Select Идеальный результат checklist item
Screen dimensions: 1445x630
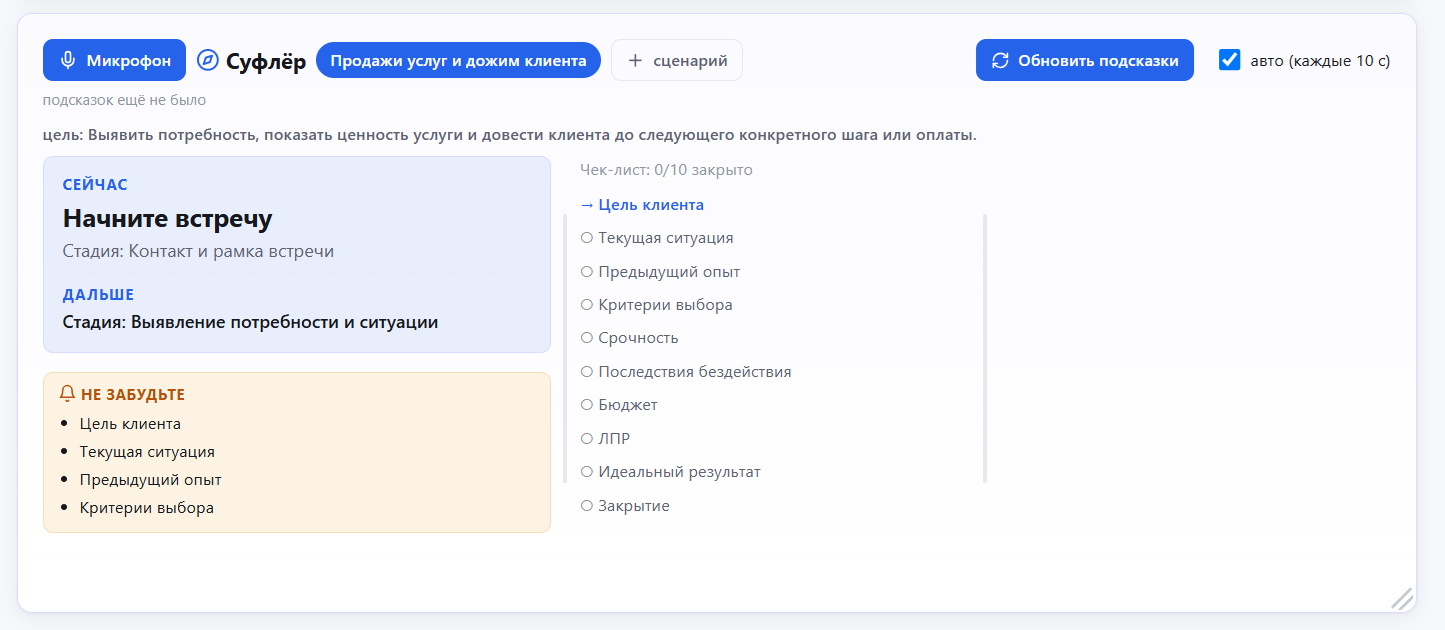(x=671, y=472)
